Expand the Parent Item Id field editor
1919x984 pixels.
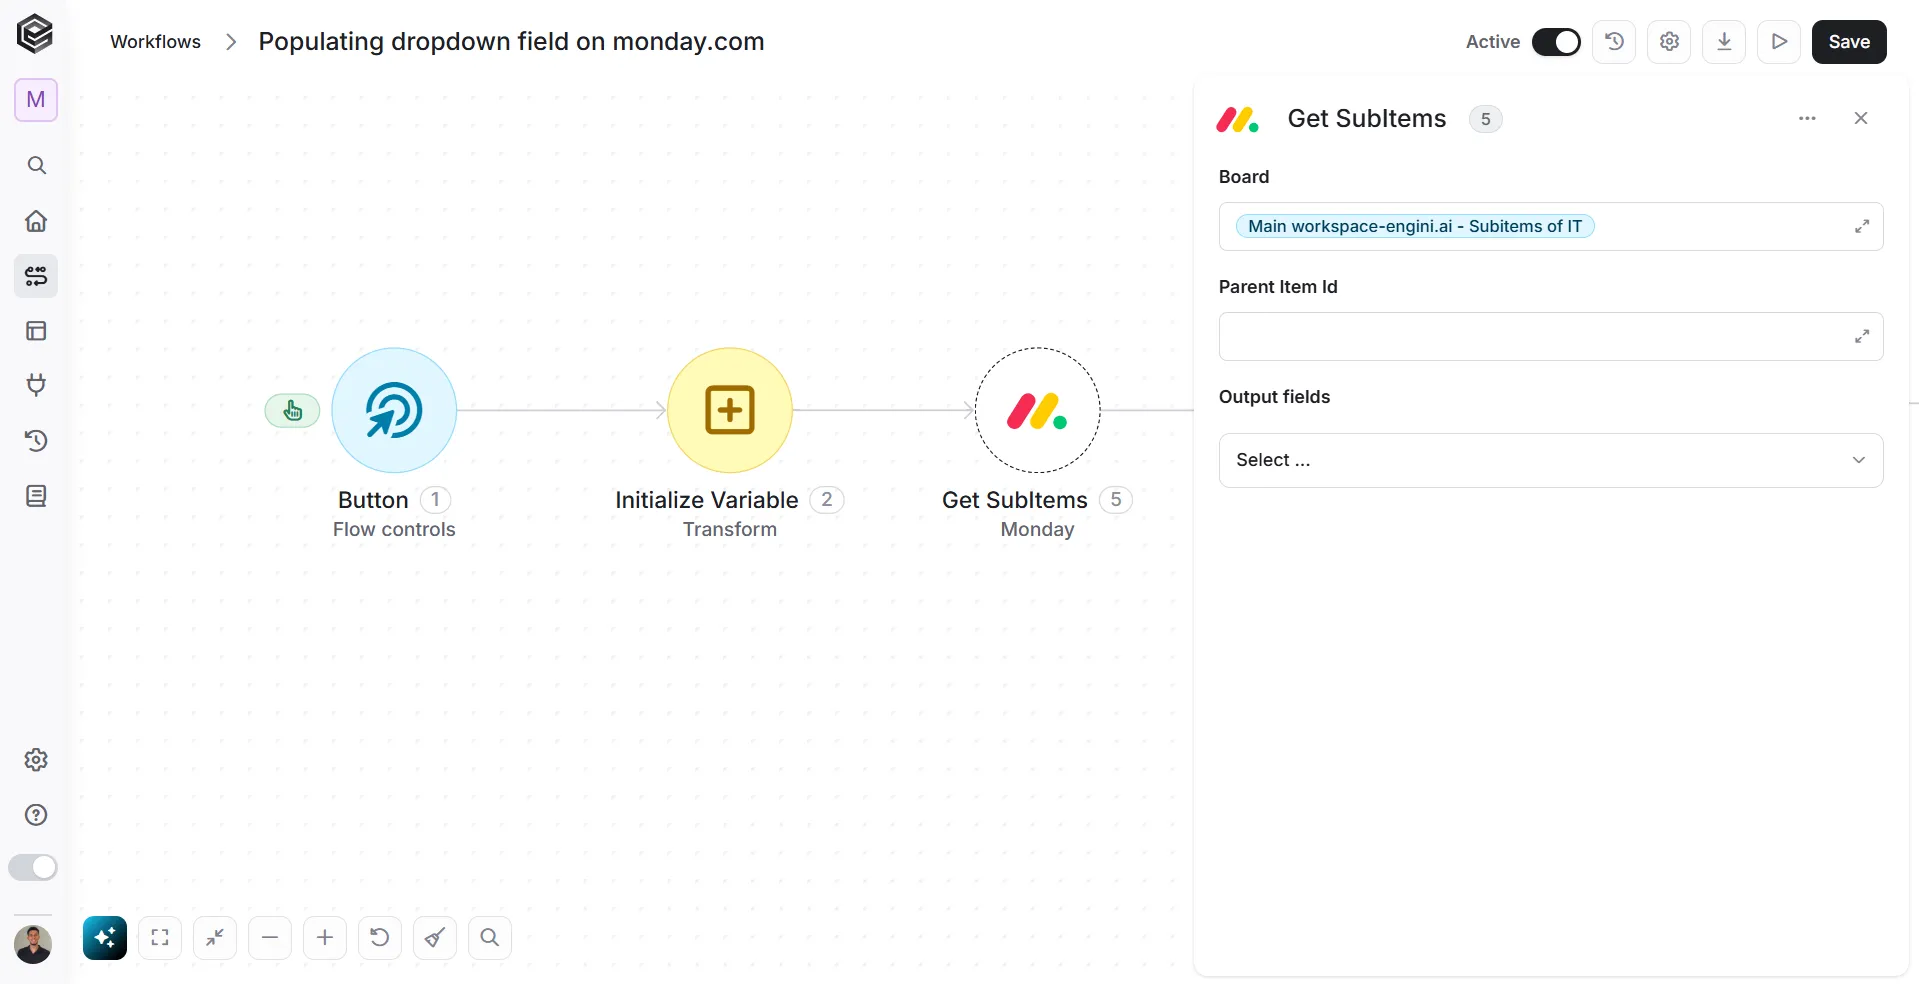coord(1862,337)
